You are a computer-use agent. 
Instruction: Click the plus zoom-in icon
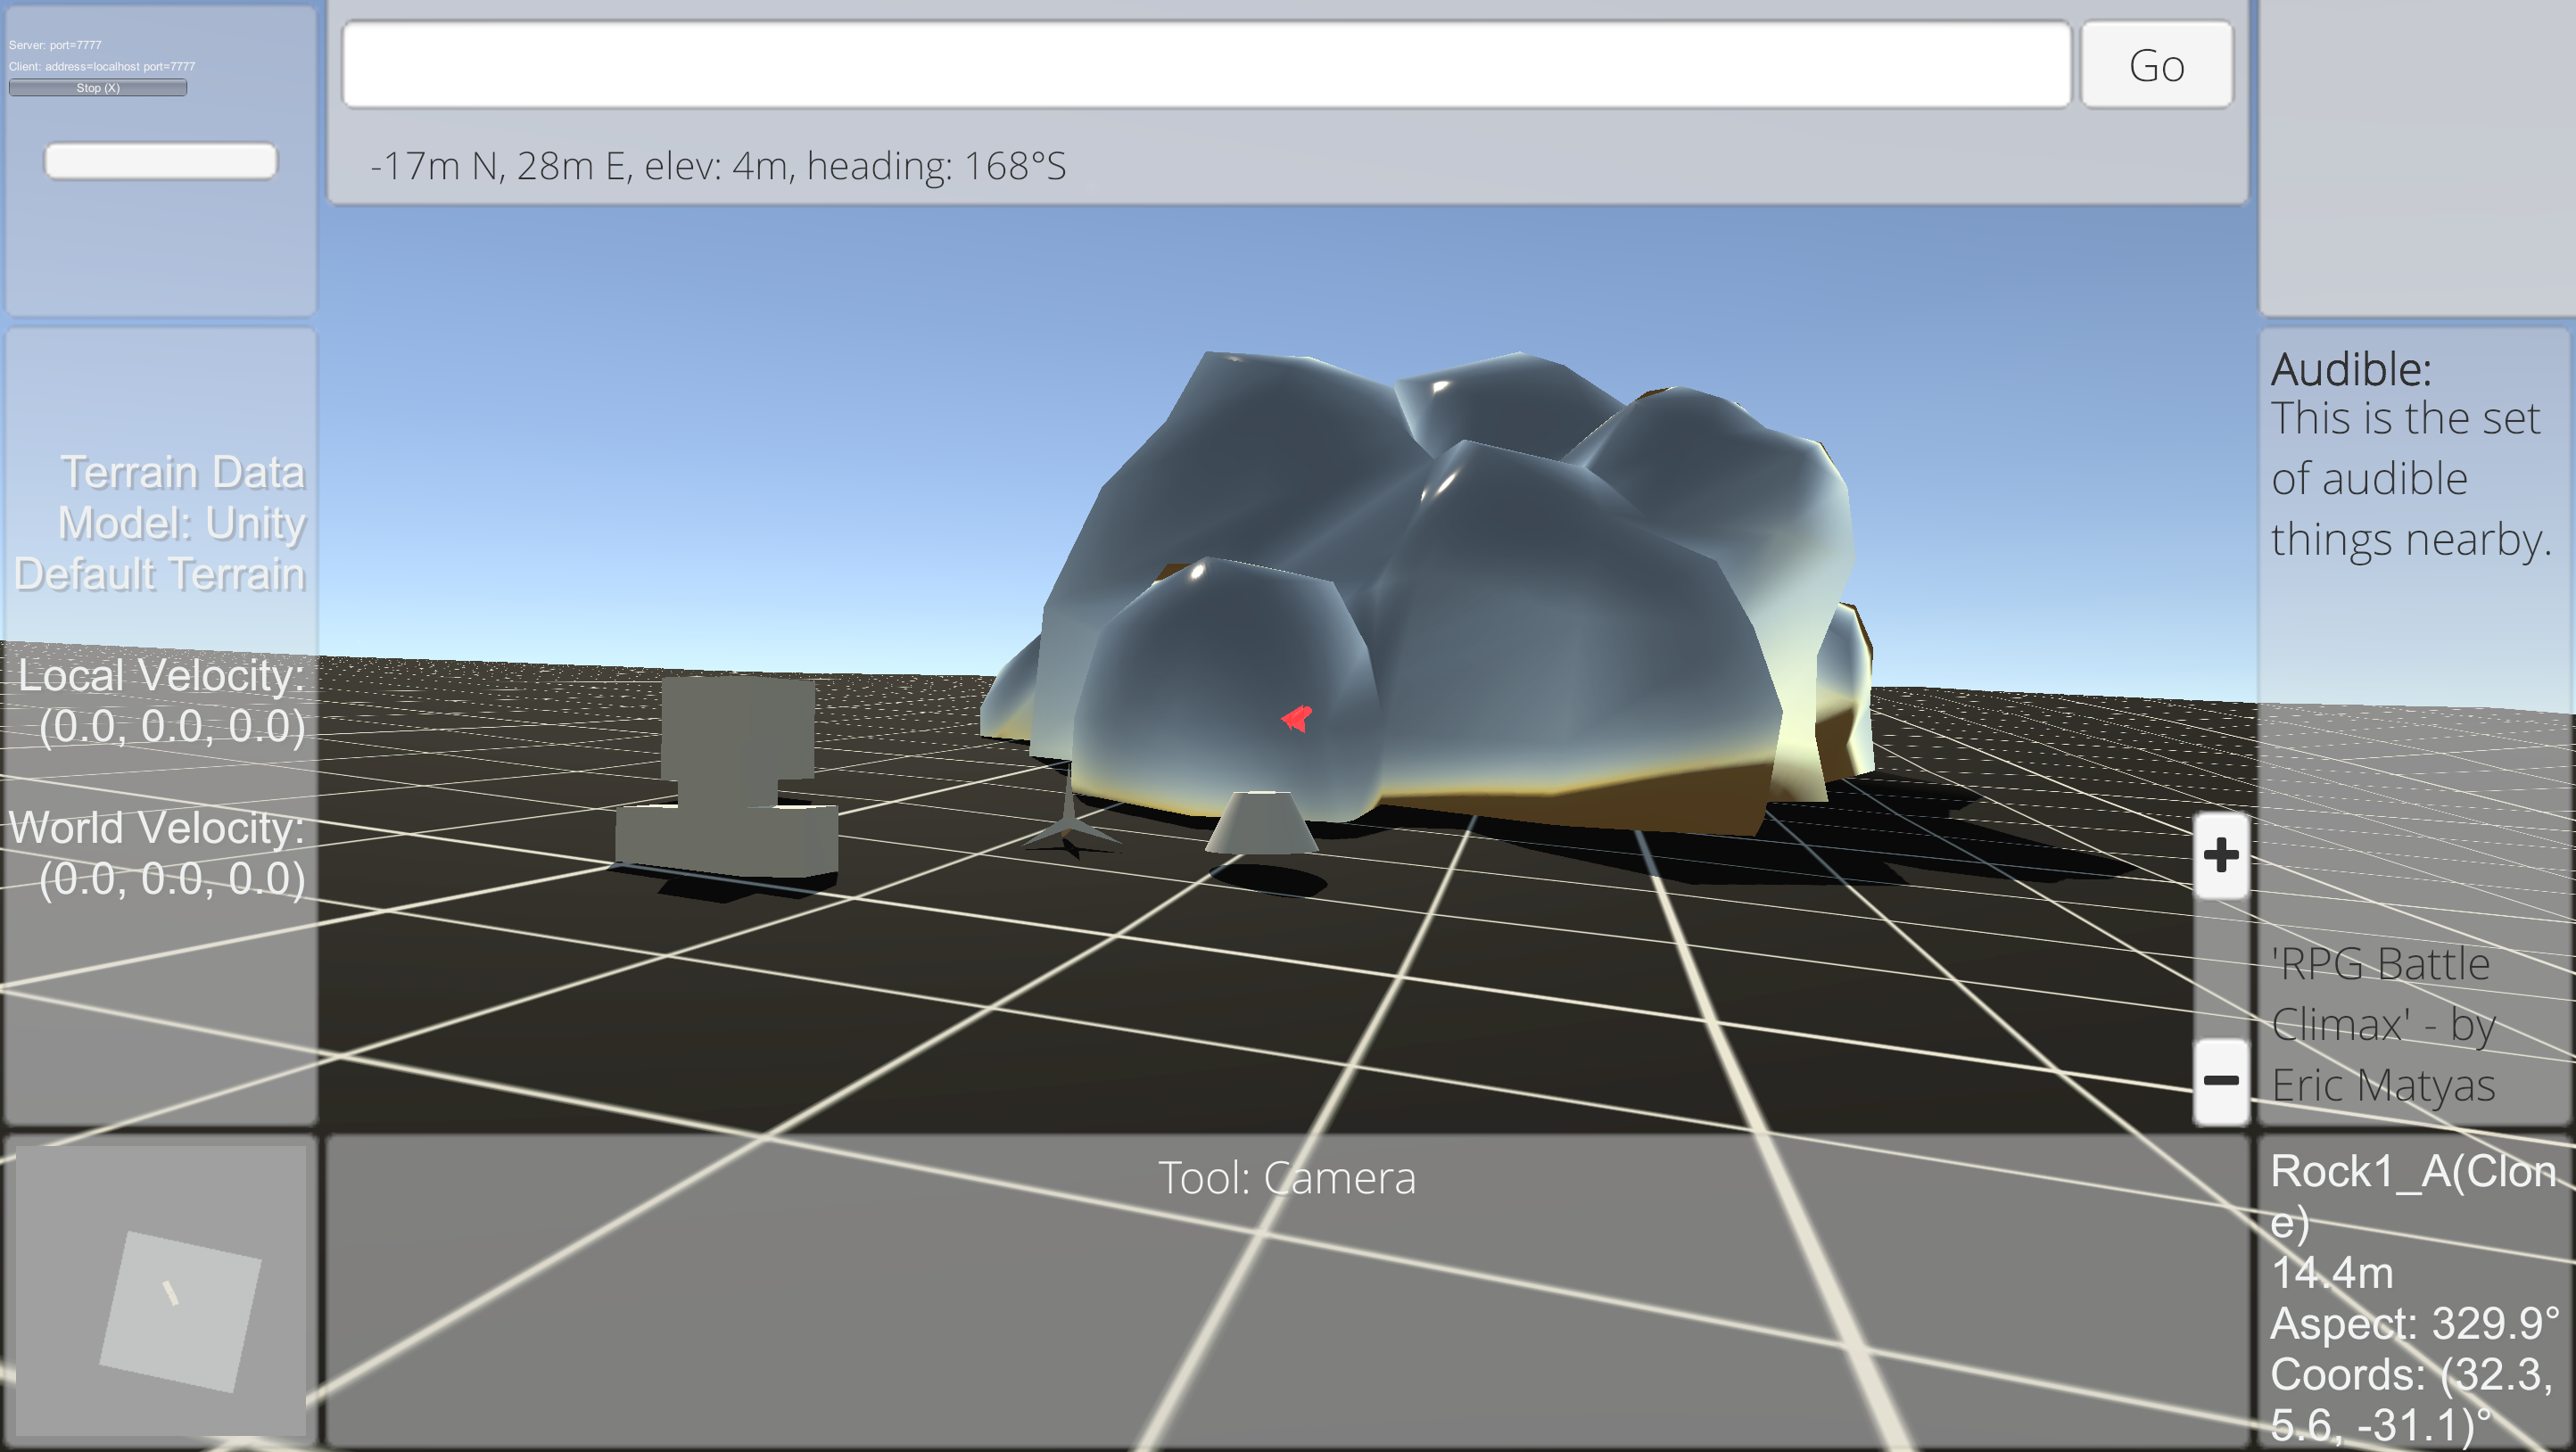point(2221,855)
